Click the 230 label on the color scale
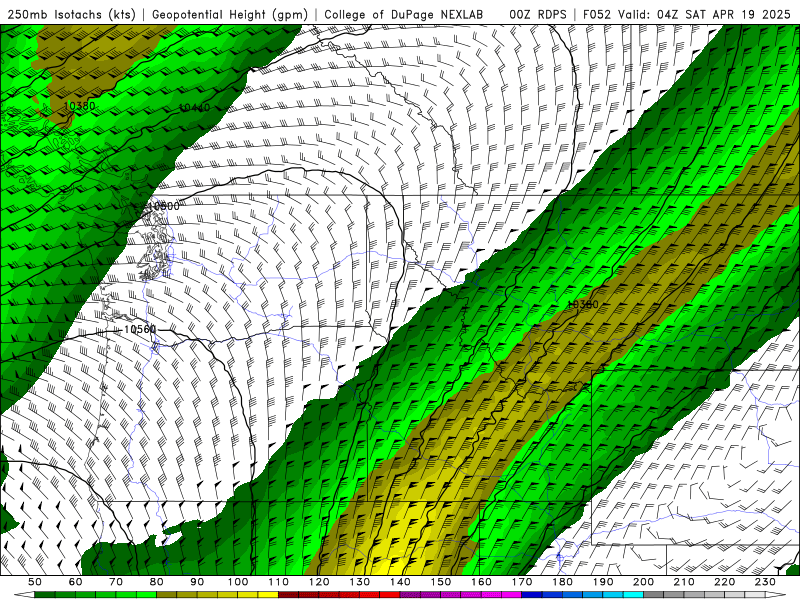Viewport: 800px width, 600px height. point(765,582)
